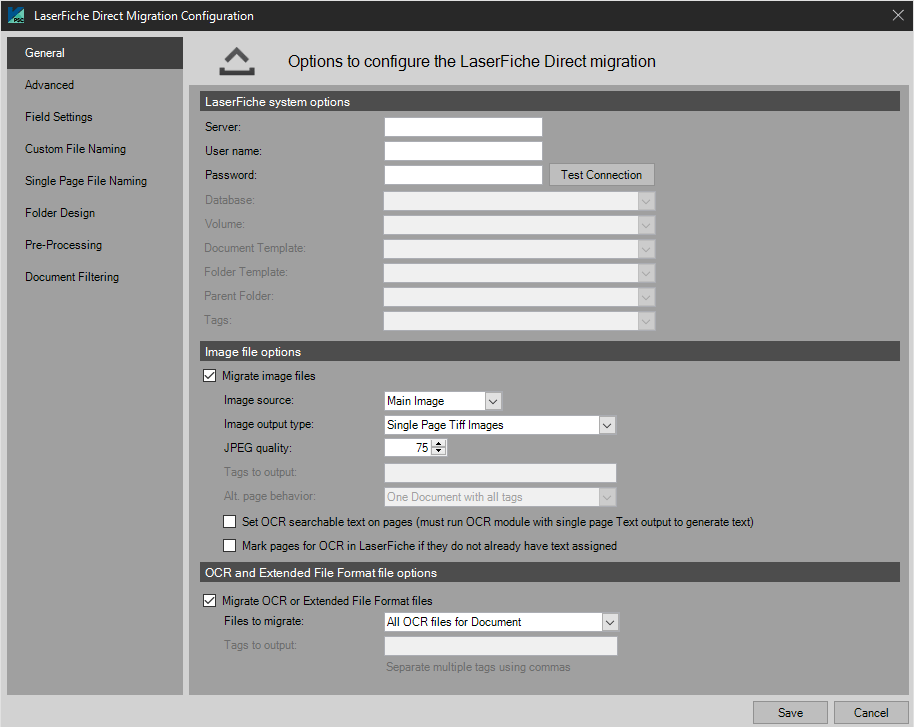
Task: Open the Document Filtering settings
Action: click(71, 276)
